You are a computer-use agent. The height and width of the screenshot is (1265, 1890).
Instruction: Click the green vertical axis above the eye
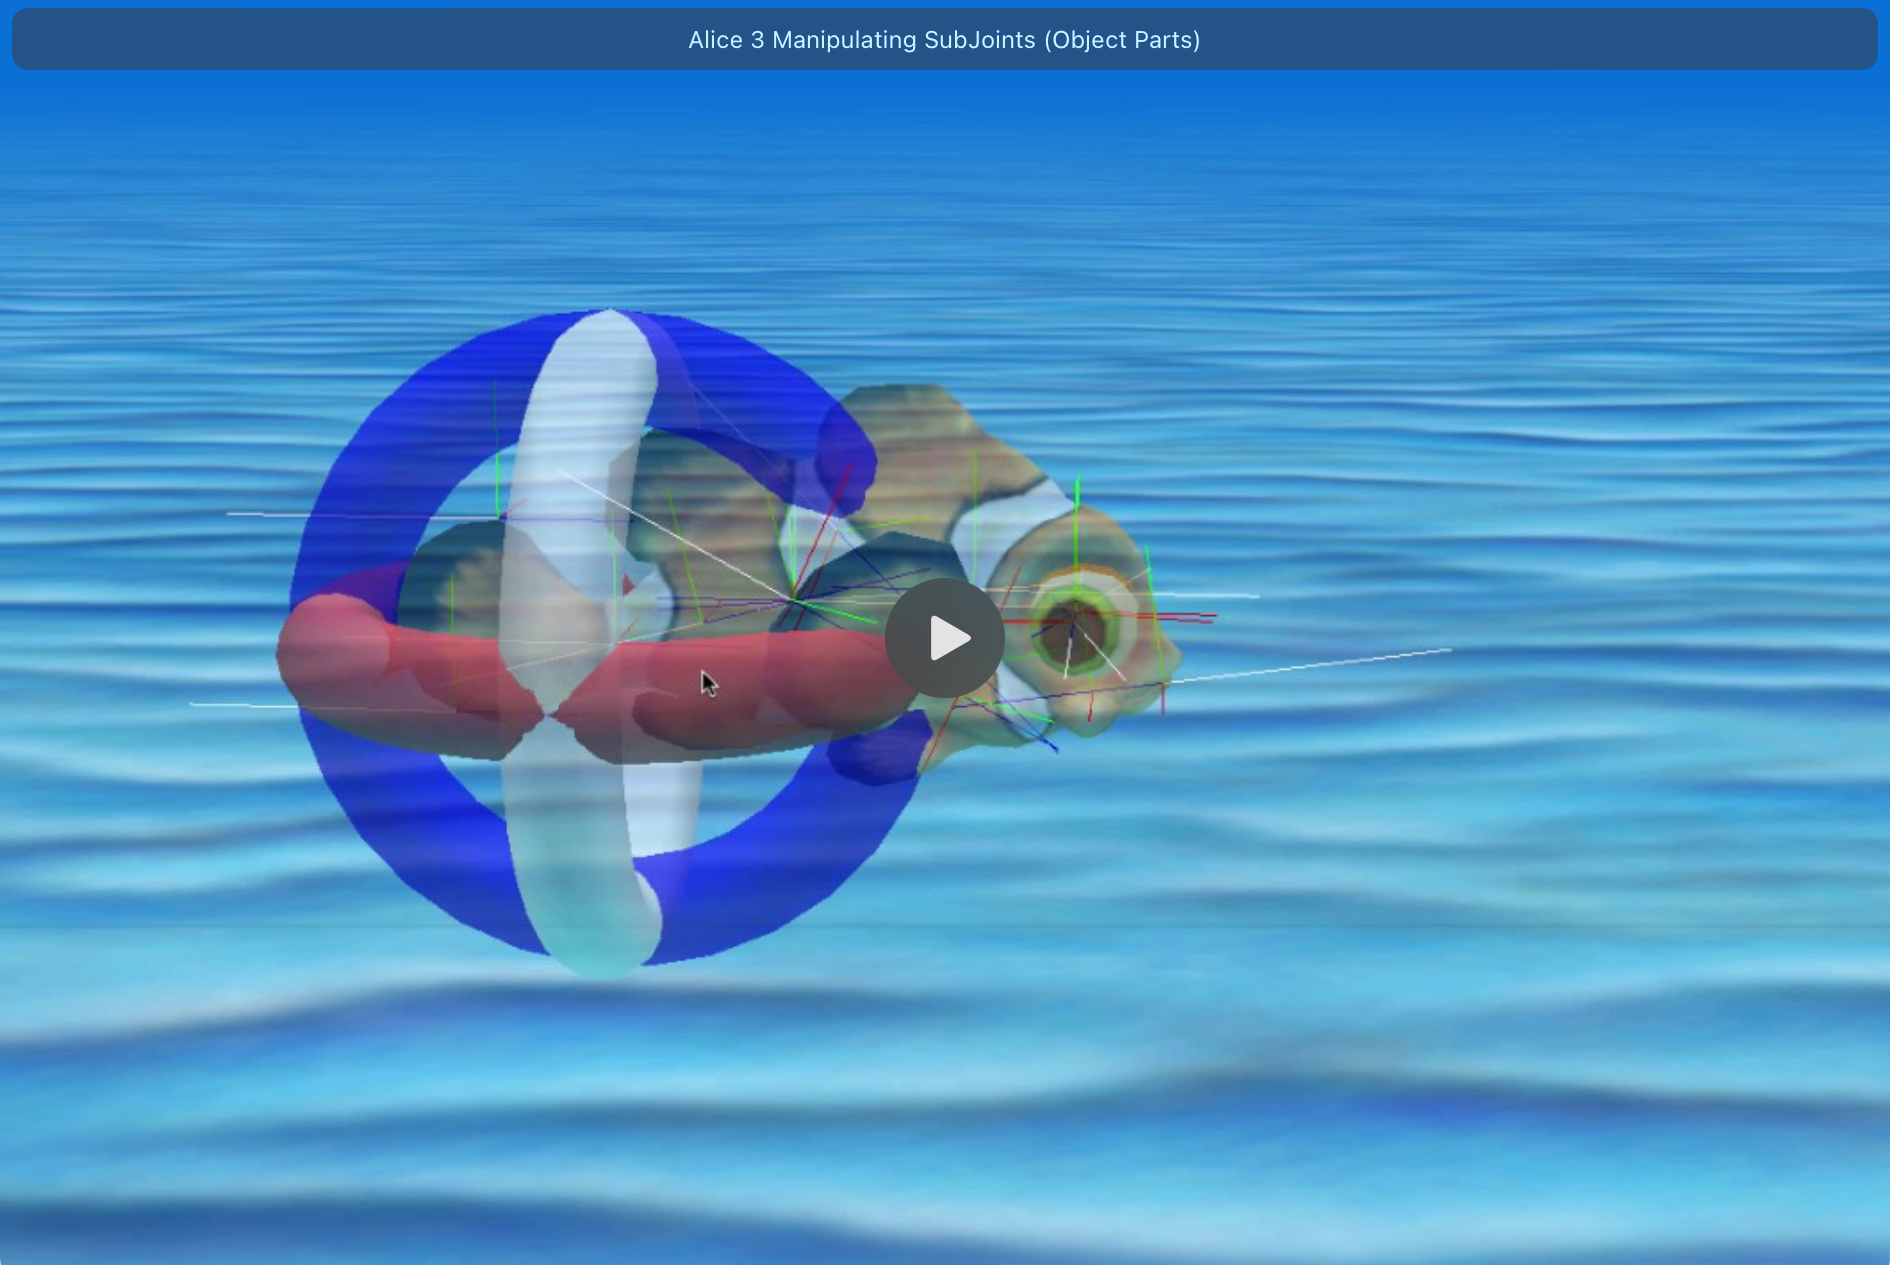[1077, 520]
